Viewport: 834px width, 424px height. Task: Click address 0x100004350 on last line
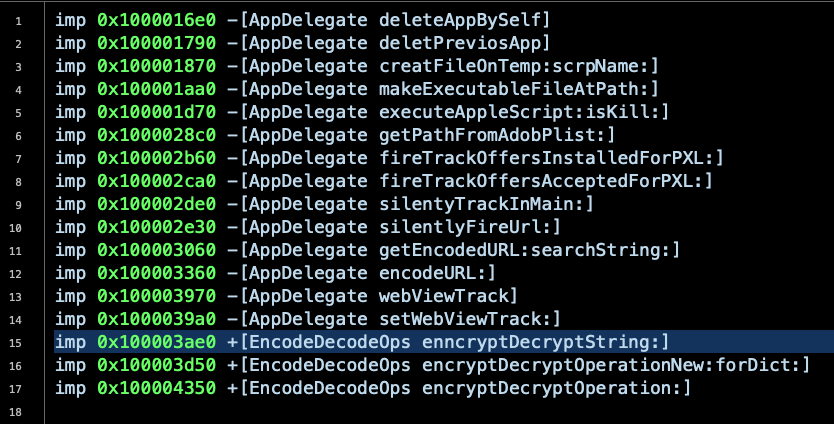click(x=157, y=388)
